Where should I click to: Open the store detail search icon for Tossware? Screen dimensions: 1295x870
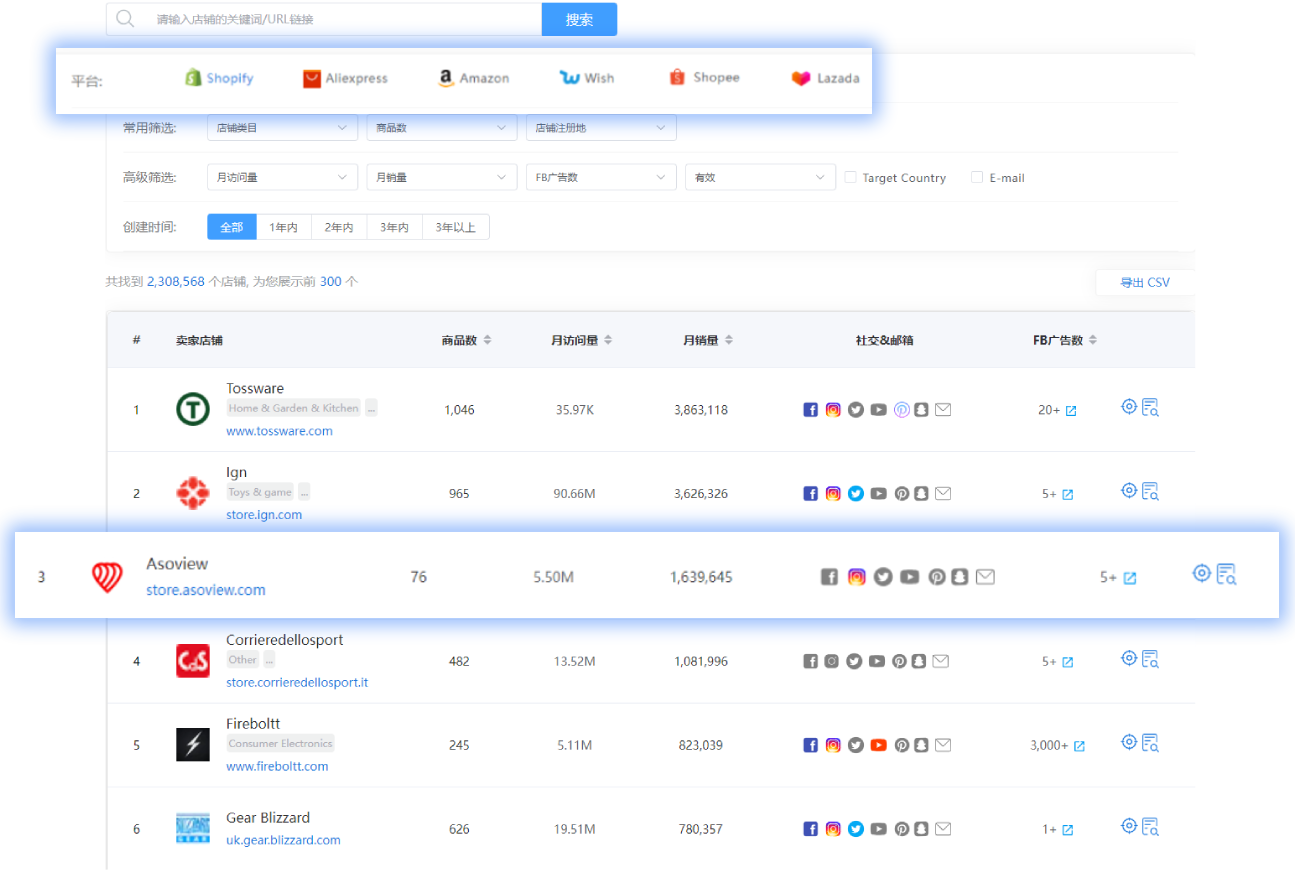1150,407
